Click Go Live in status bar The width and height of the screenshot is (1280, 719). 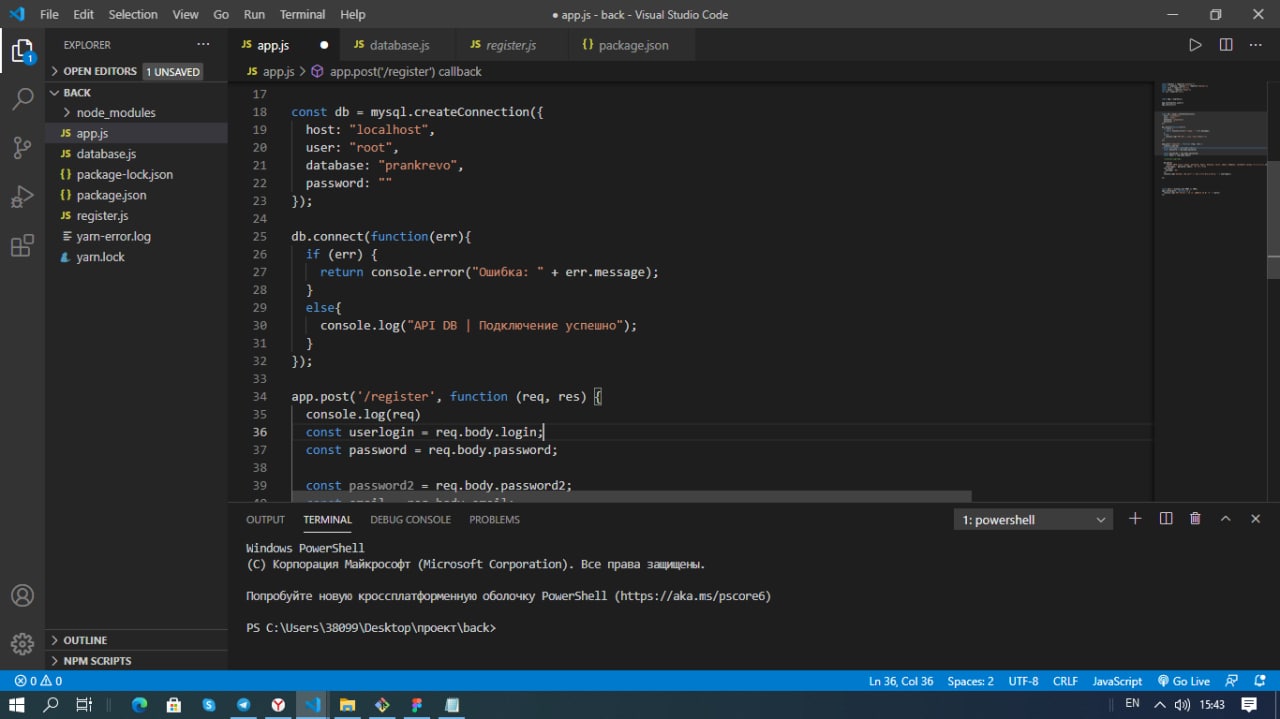pyautogui.click(x=1183, y=681)
